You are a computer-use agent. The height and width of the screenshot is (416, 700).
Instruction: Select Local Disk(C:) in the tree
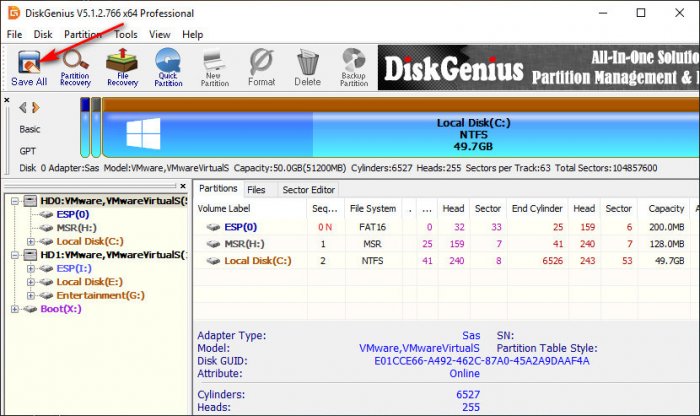90,241
